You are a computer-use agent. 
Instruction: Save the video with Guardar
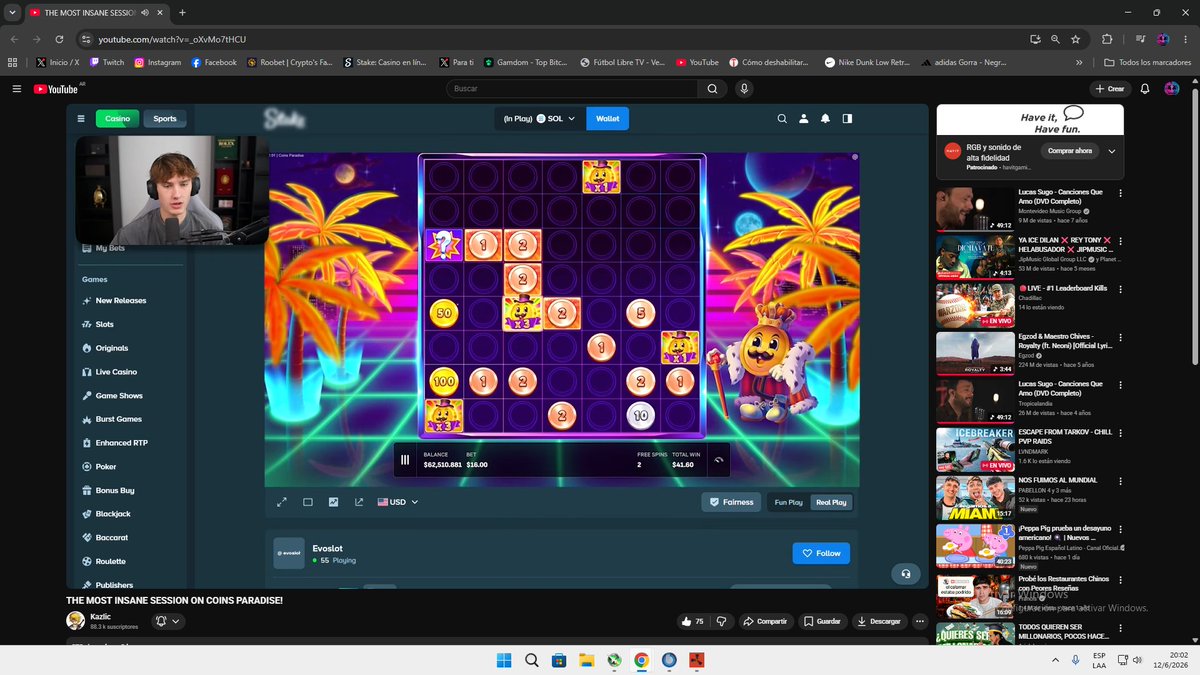tap(823, 621)
